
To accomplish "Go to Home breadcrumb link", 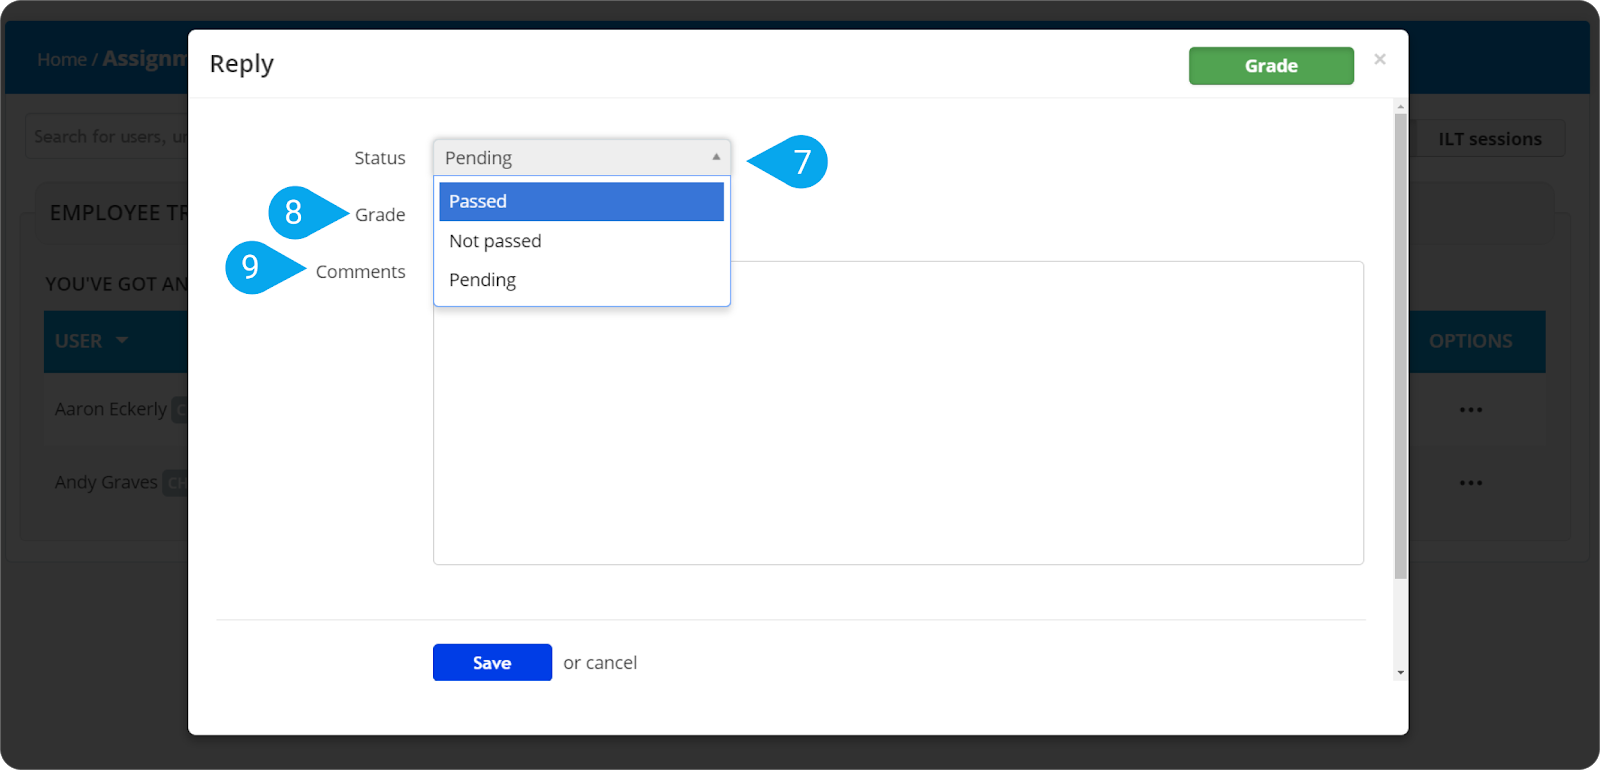I will [x=62, y=60].
